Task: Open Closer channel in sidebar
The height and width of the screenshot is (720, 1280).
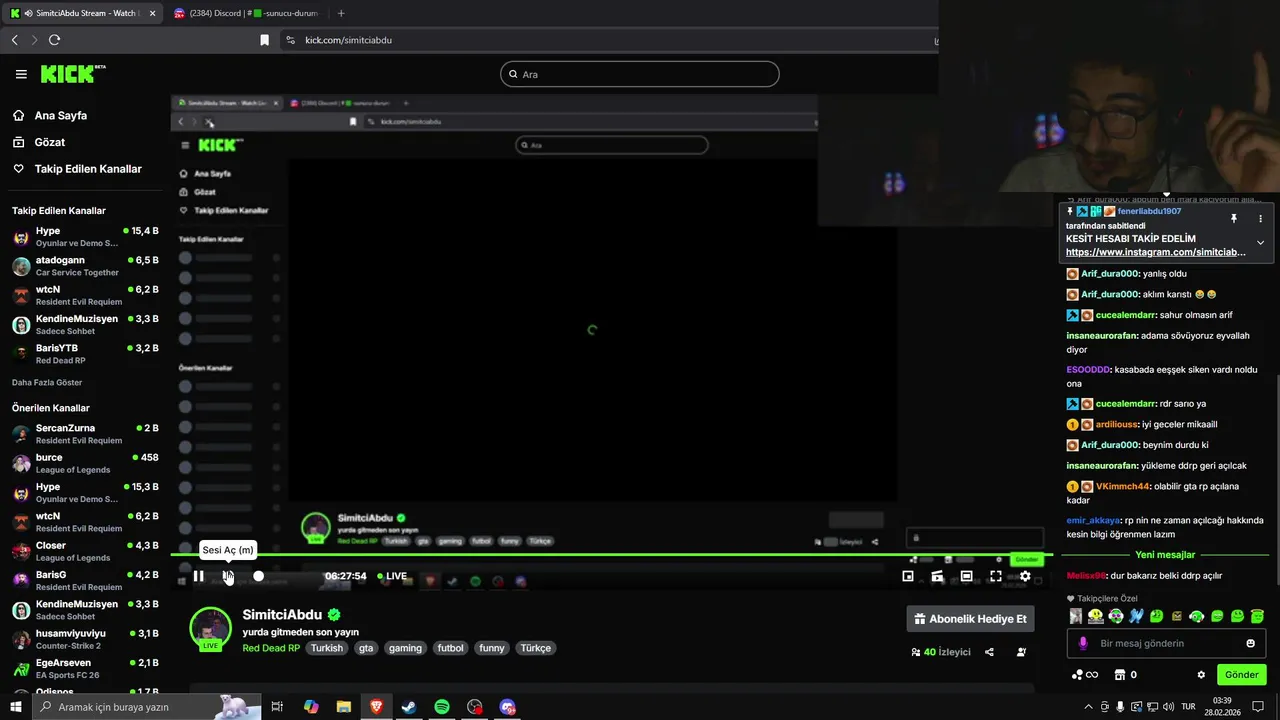Action: (x=85, y=551)
